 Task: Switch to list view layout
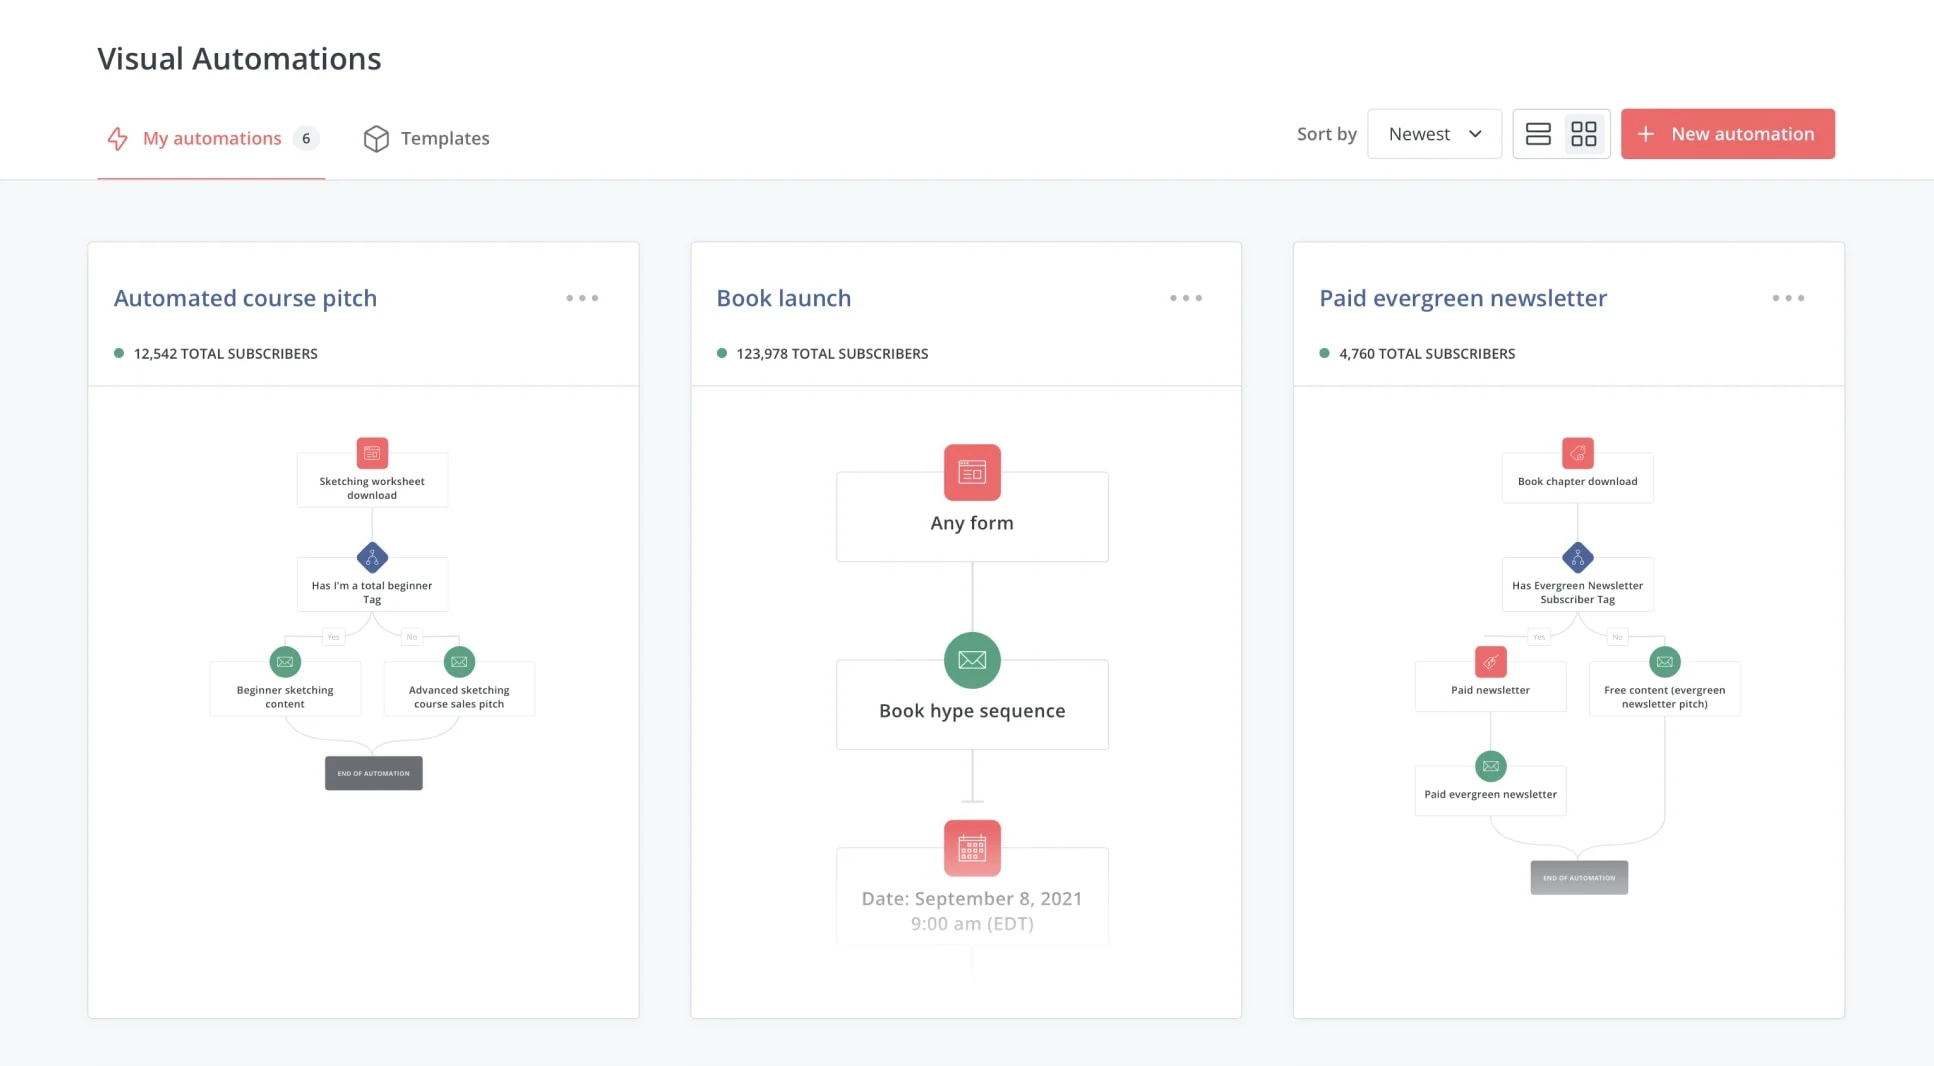click(1538, 134)
